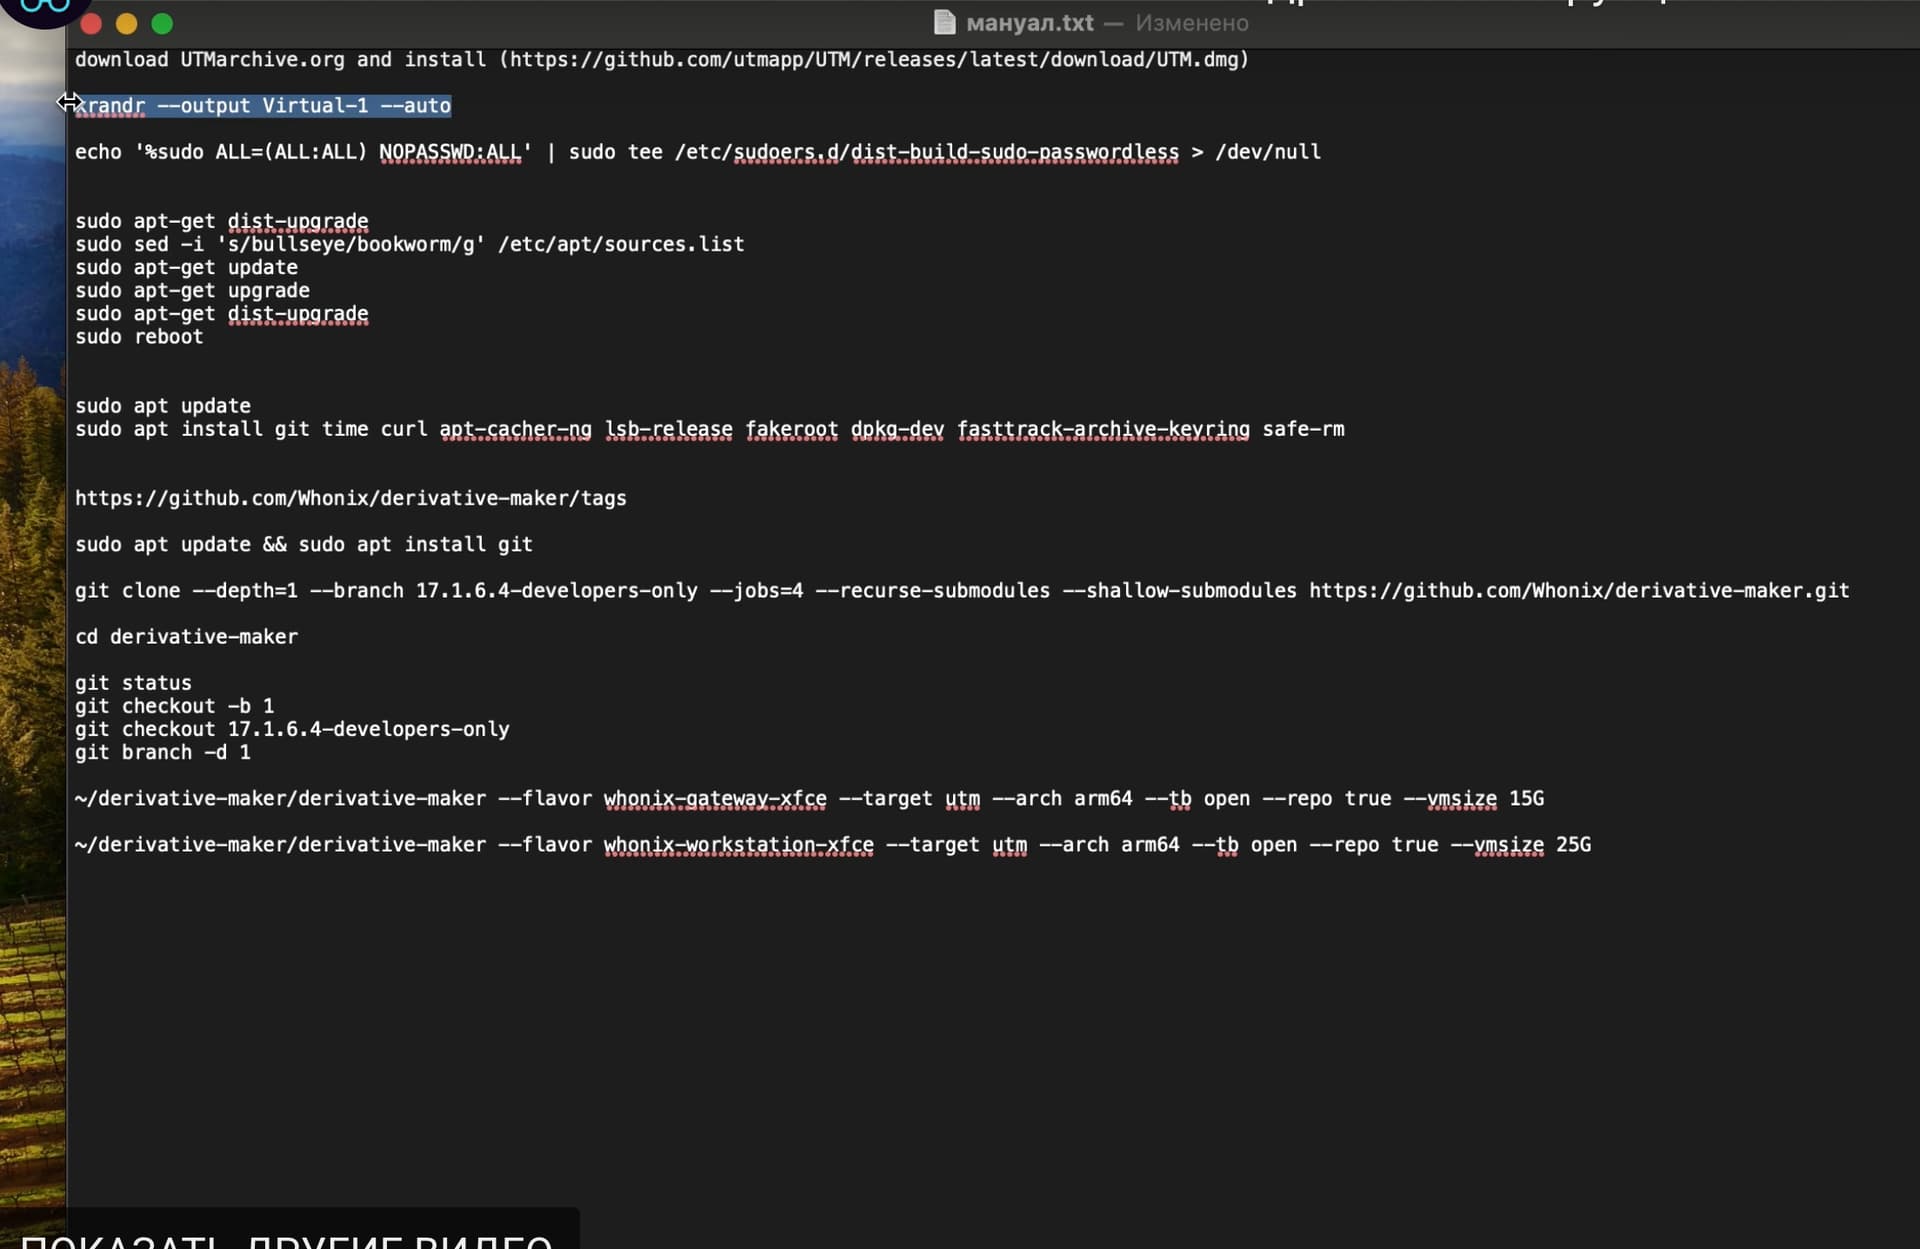Viewport: 1920px width, 1249px height.
Task: Minimize the window using yellow button
Action: [126, 23]
